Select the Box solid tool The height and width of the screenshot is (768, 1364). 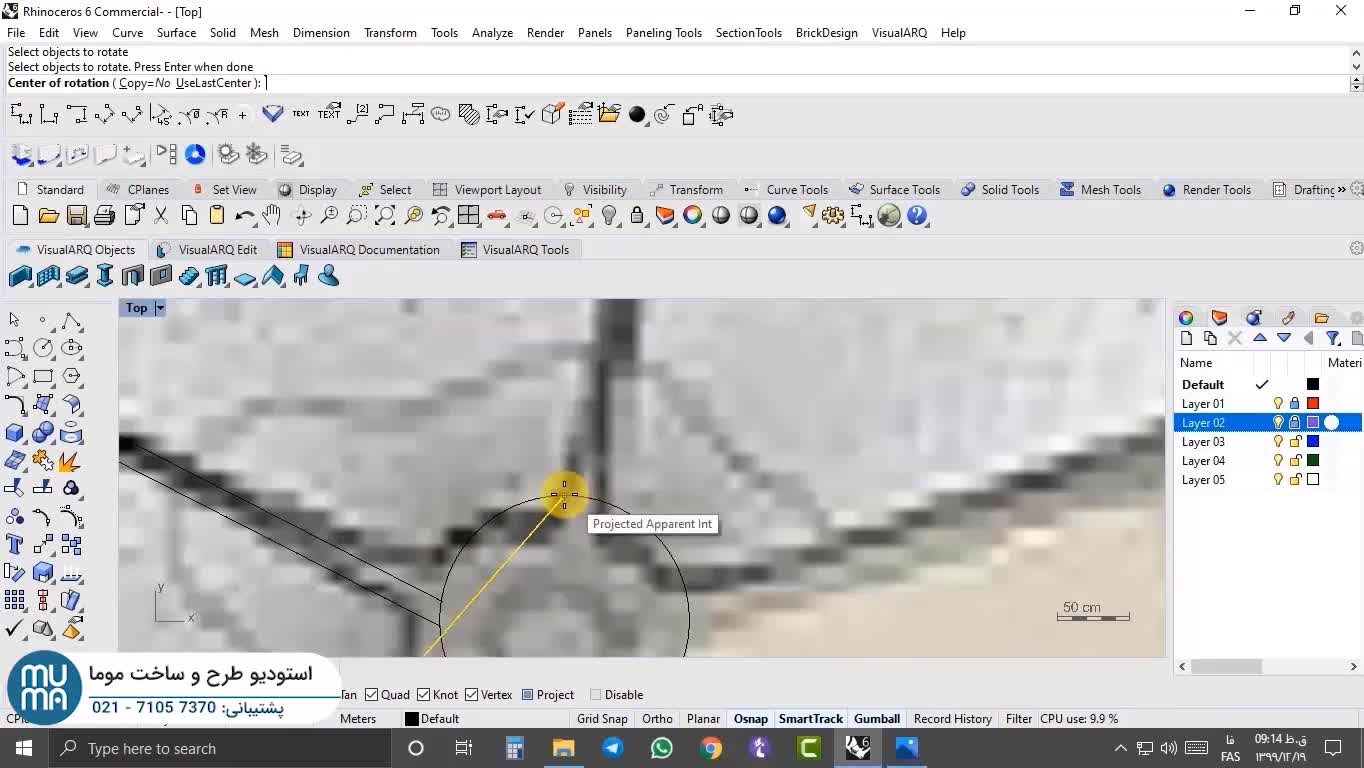[15, 433]
